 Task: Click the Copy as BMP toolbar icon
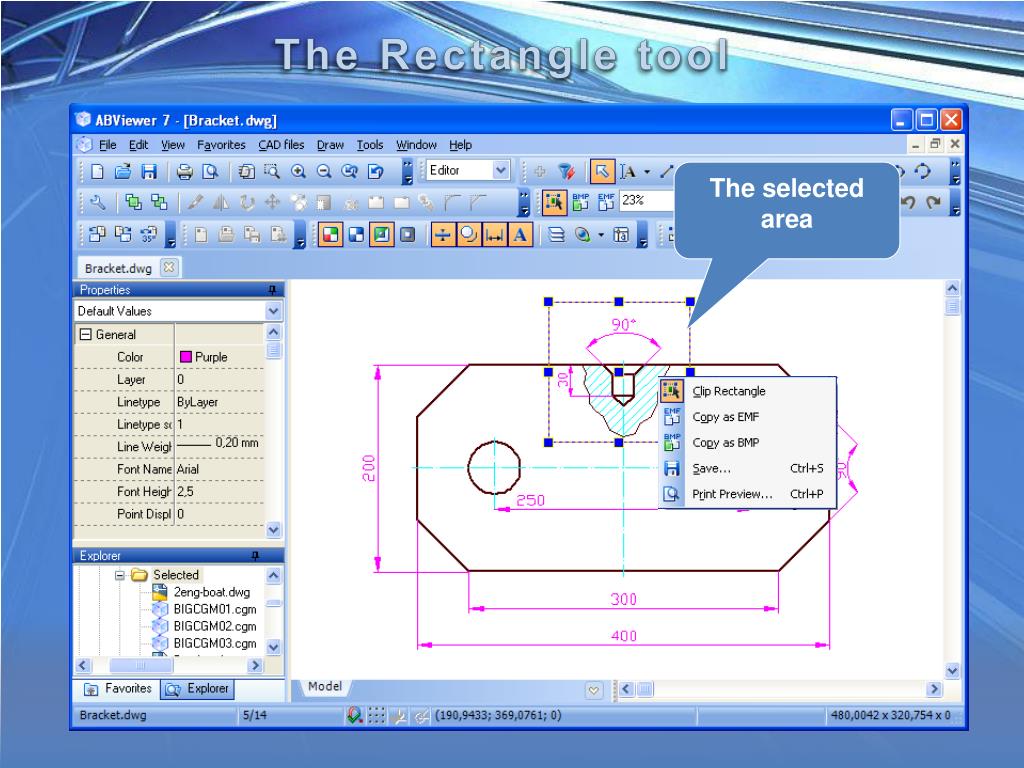[581, 202]
